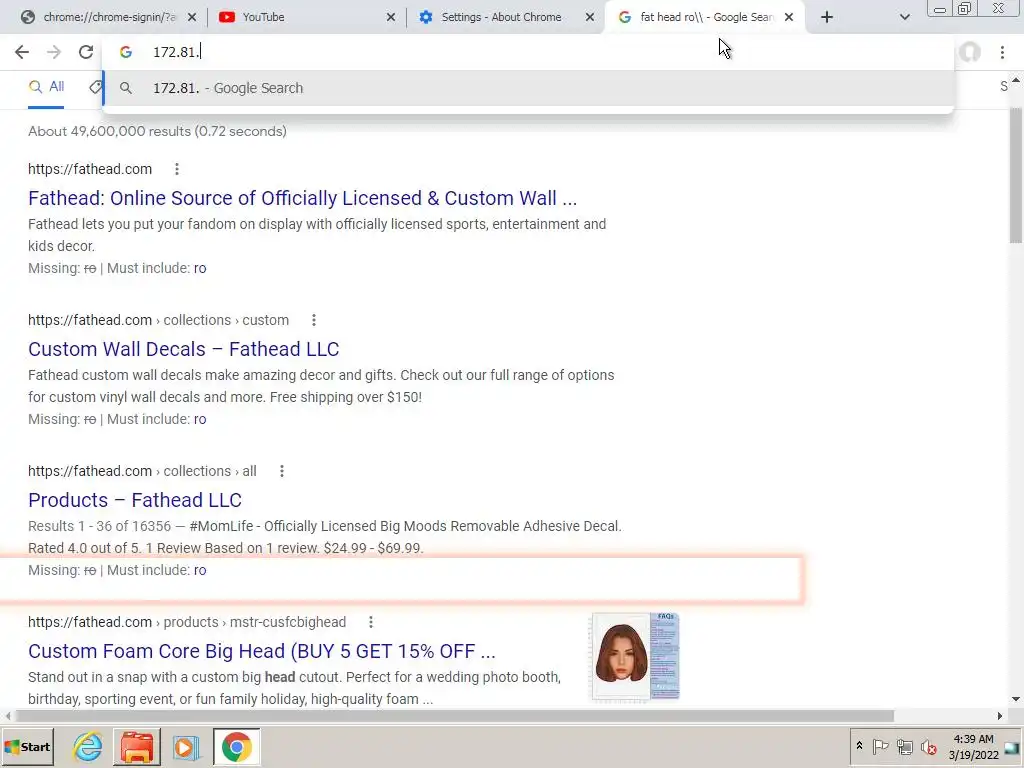
Task: Open more options for collections › custom result
Action: [313, 320]
